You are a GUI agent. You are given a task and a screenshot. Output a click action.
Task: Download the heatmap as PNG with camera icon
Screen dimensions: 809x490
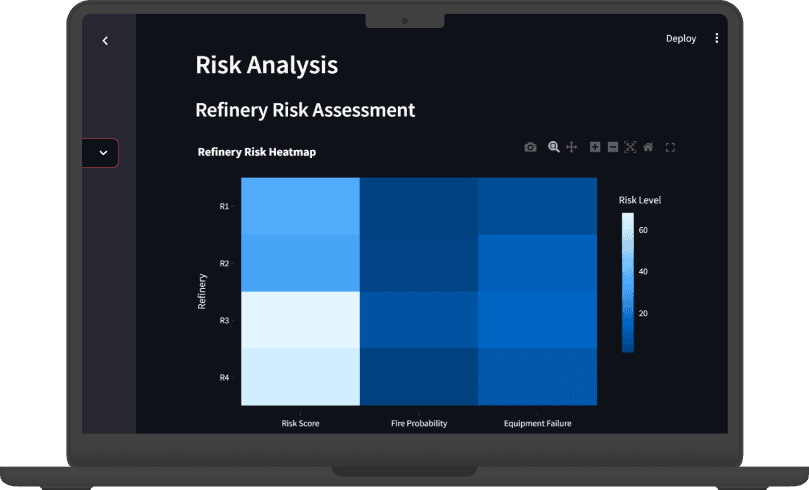tap(530, 147)
